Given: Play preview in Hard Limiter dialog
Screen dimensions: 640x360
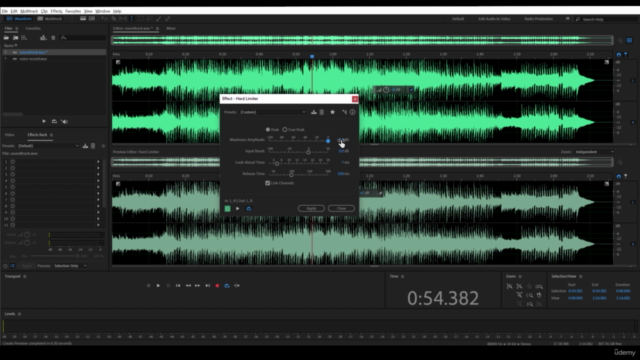Looking at the screenshot, I should (x=238, y=209).
